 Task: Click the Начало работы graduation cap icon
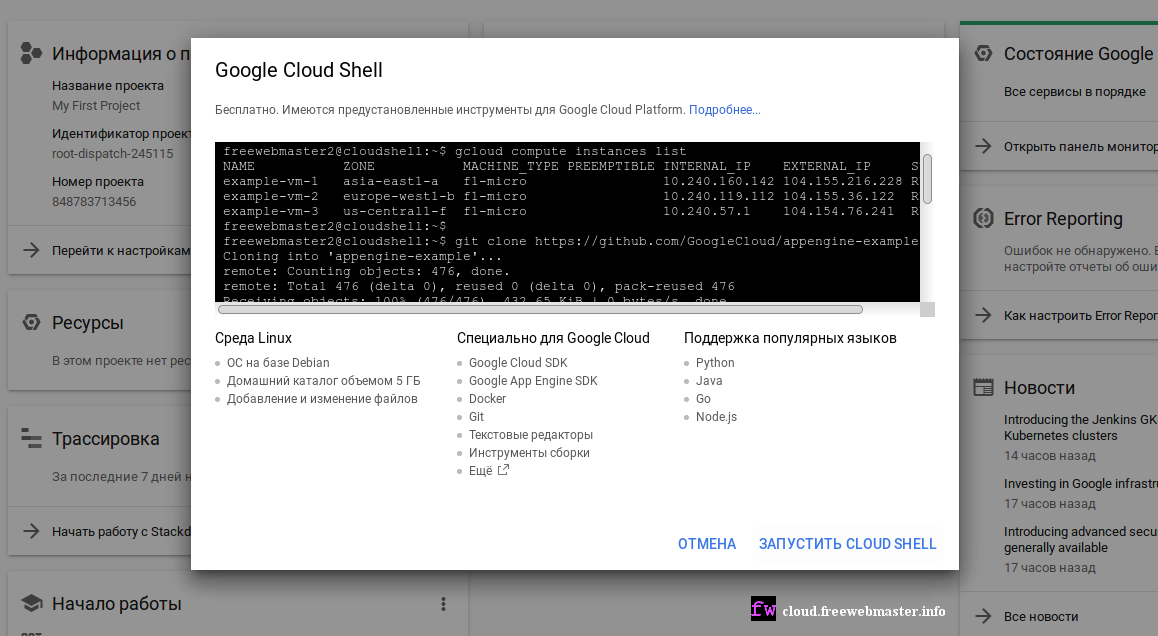[31, 603]
